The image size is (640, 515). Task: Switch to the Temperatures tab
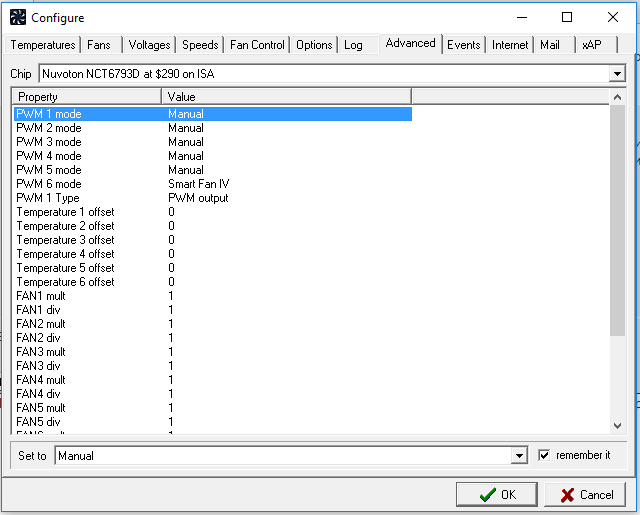tap(43, 45)
